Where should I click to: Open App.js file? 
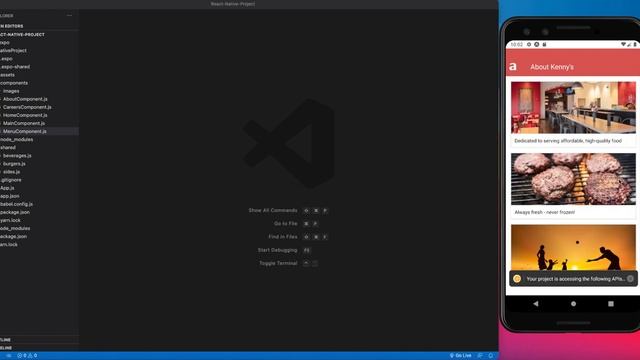7,188
